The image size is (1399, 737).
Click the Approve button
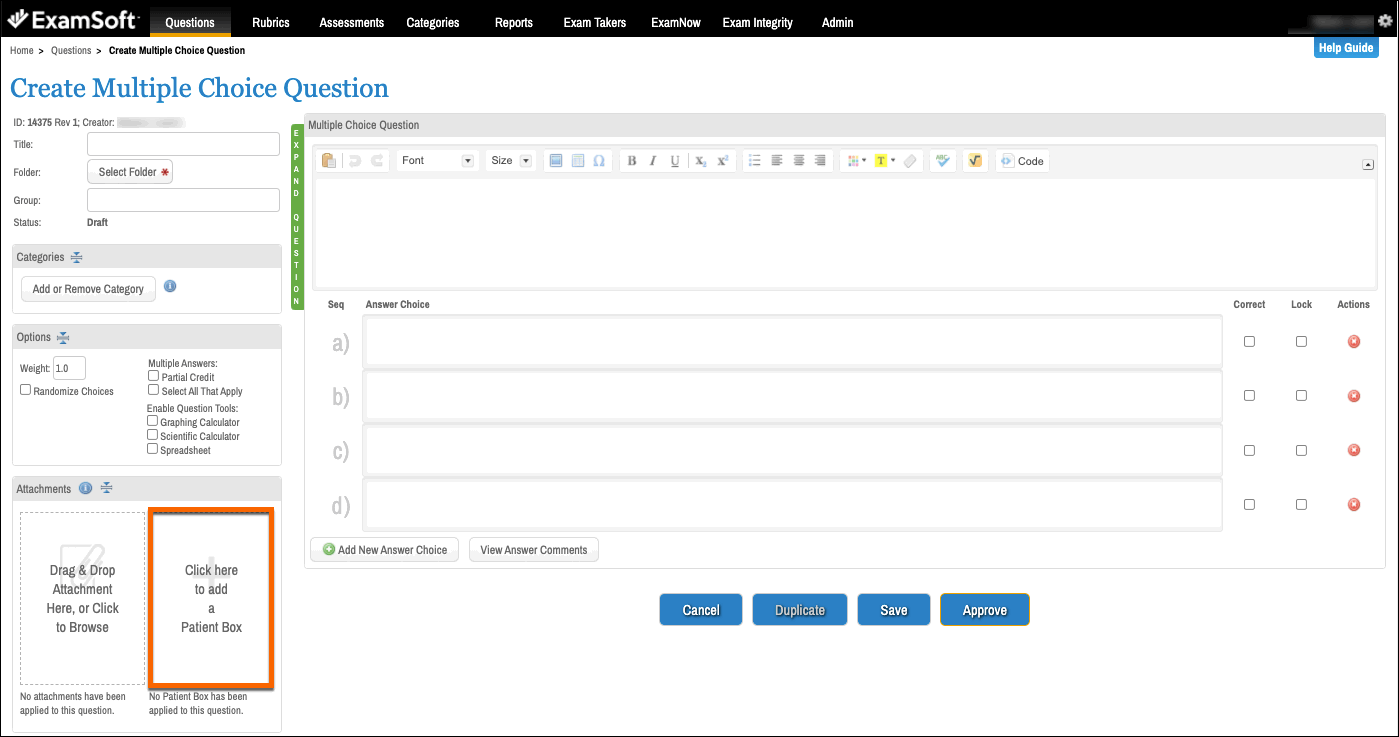pyautogui.click(x=985, y=610)
